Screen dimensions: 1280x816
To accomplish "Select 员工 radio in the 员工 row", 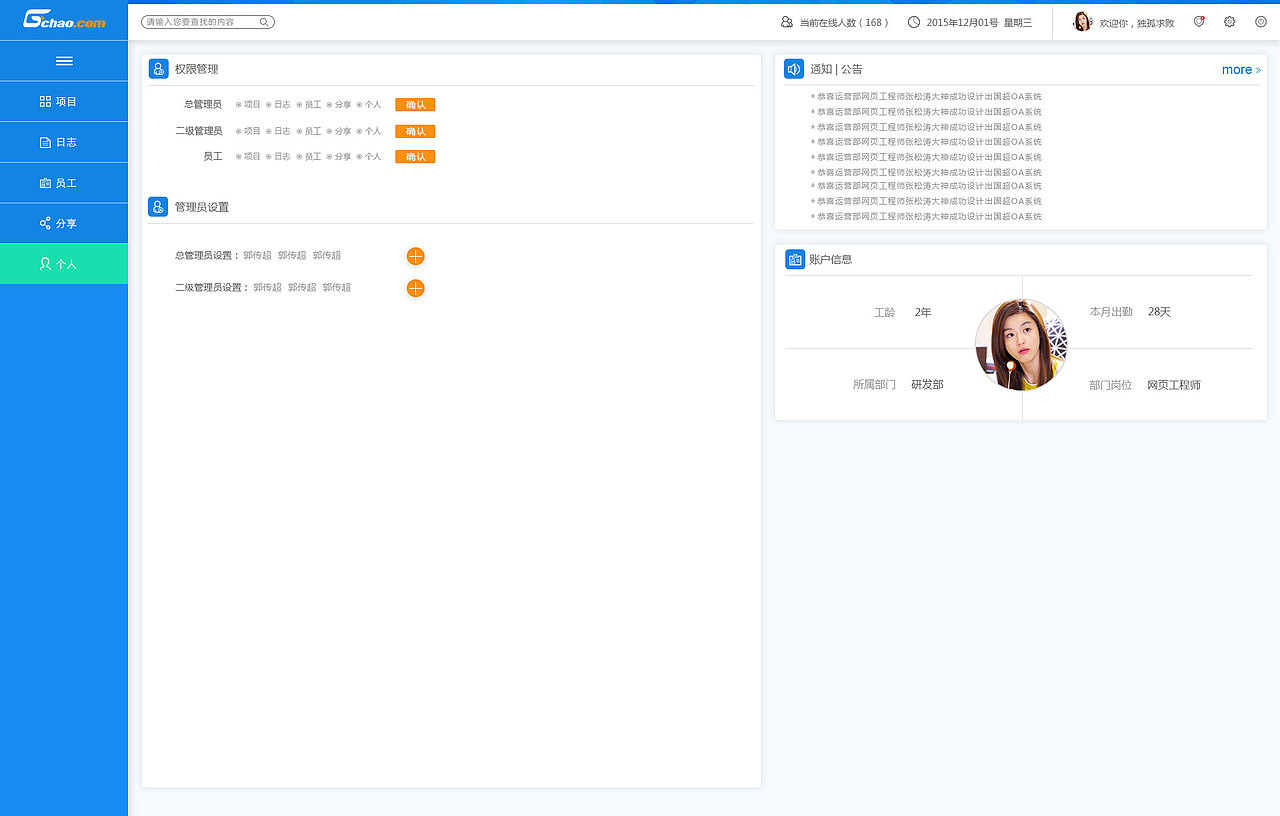I will (x=299, y=156).
